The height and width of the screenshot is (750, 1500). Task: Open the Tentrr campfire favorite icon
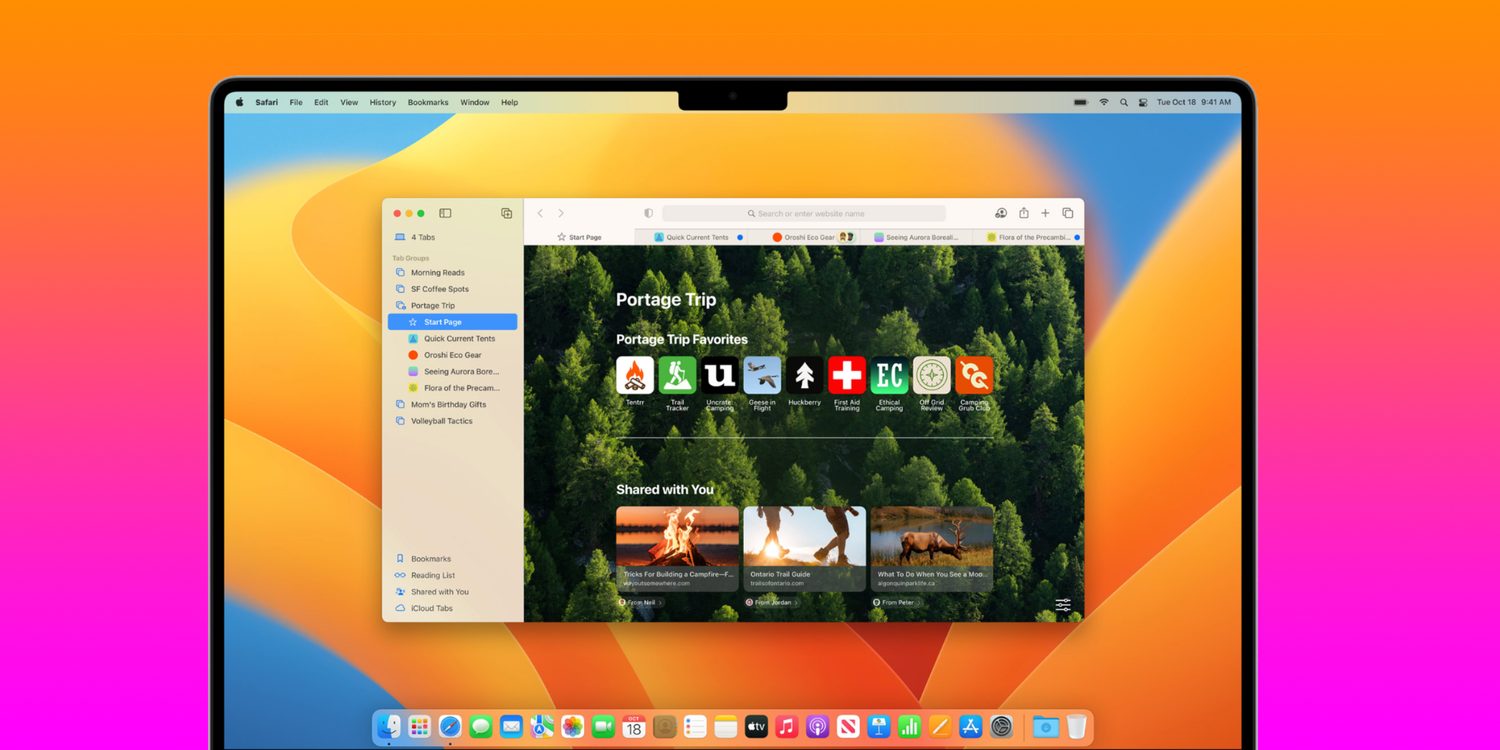coord(635,376)
